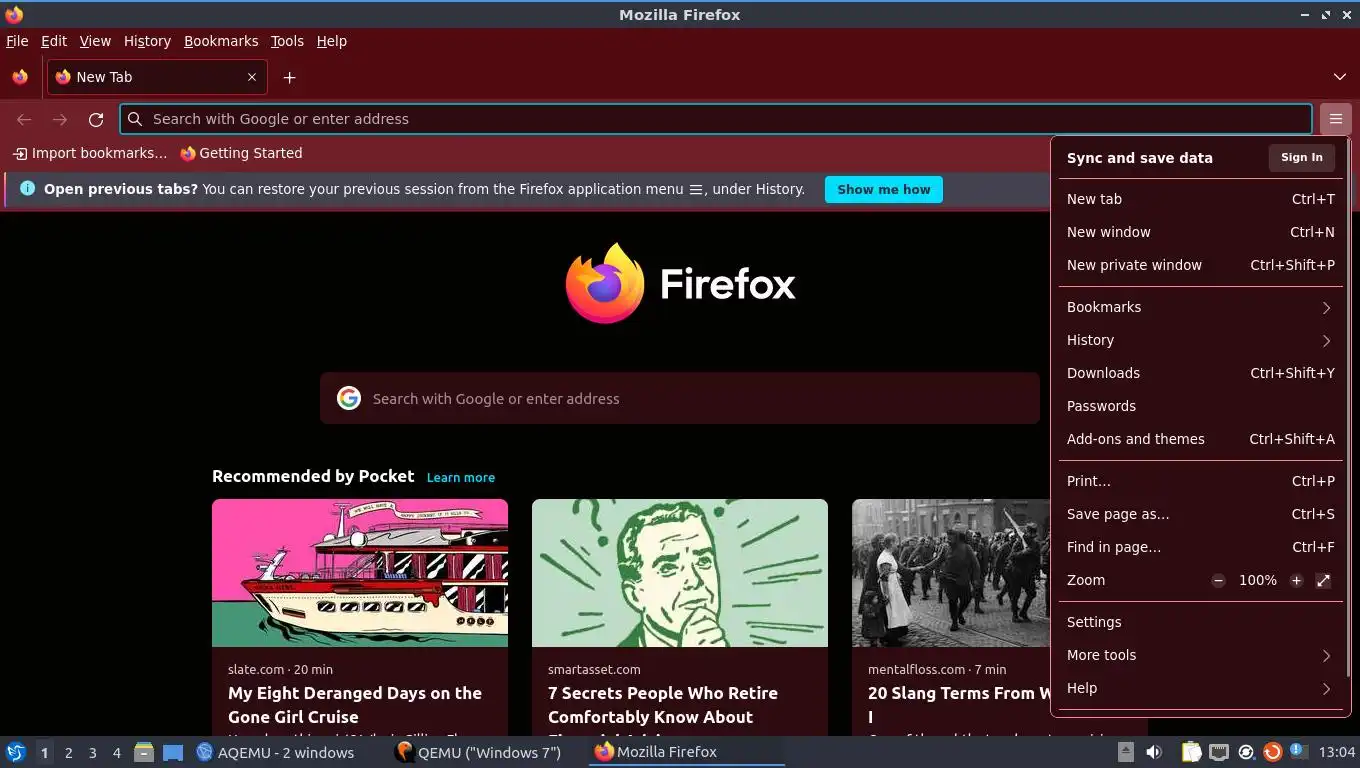Select New window from the application menu
The width and height of the screenshot is (1360, 768).
coord(1200,232)
